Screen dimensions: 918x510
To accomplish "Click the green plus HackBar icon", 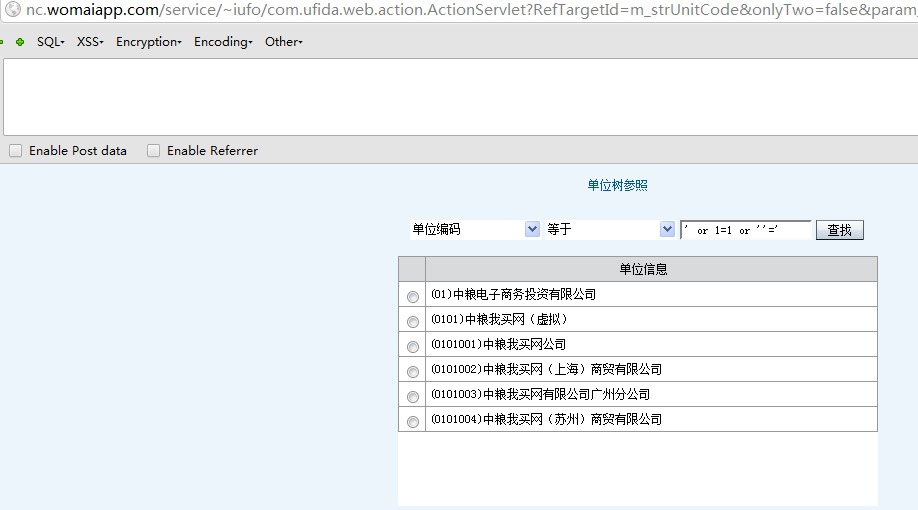I will 20,42.
